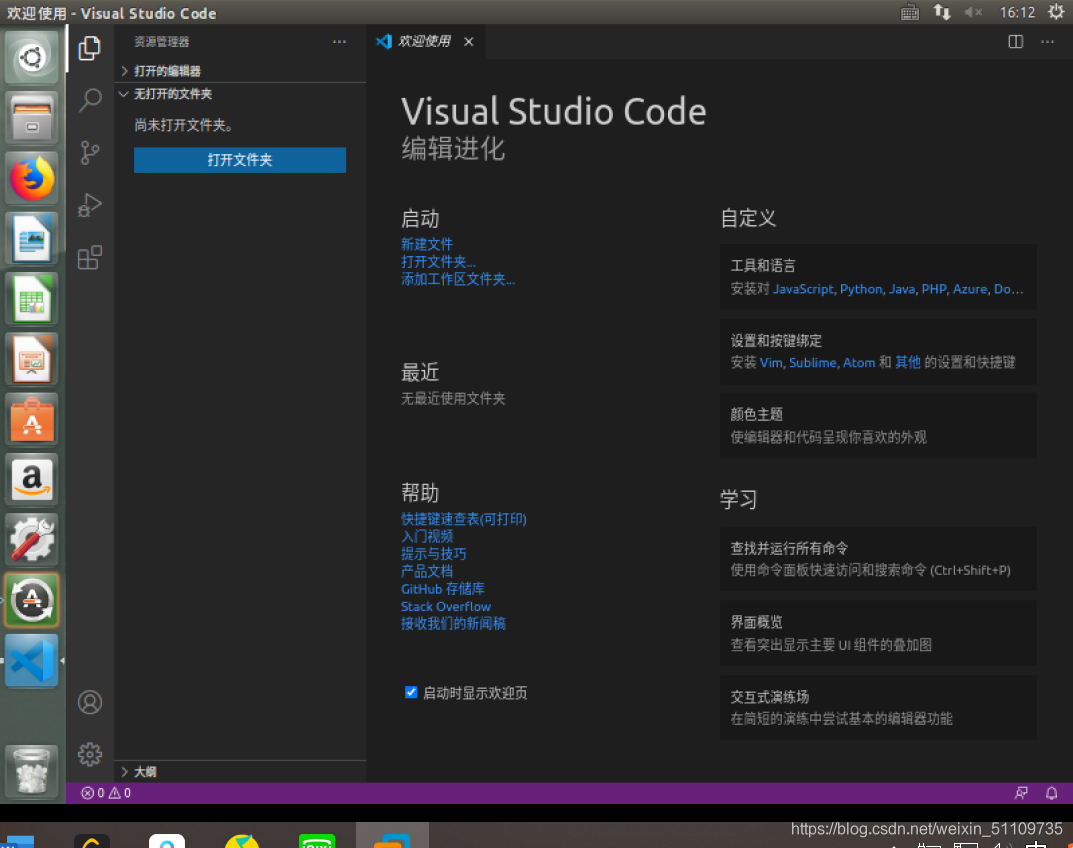
Task: Open Software Updater from dock
Action: (31, 600)
